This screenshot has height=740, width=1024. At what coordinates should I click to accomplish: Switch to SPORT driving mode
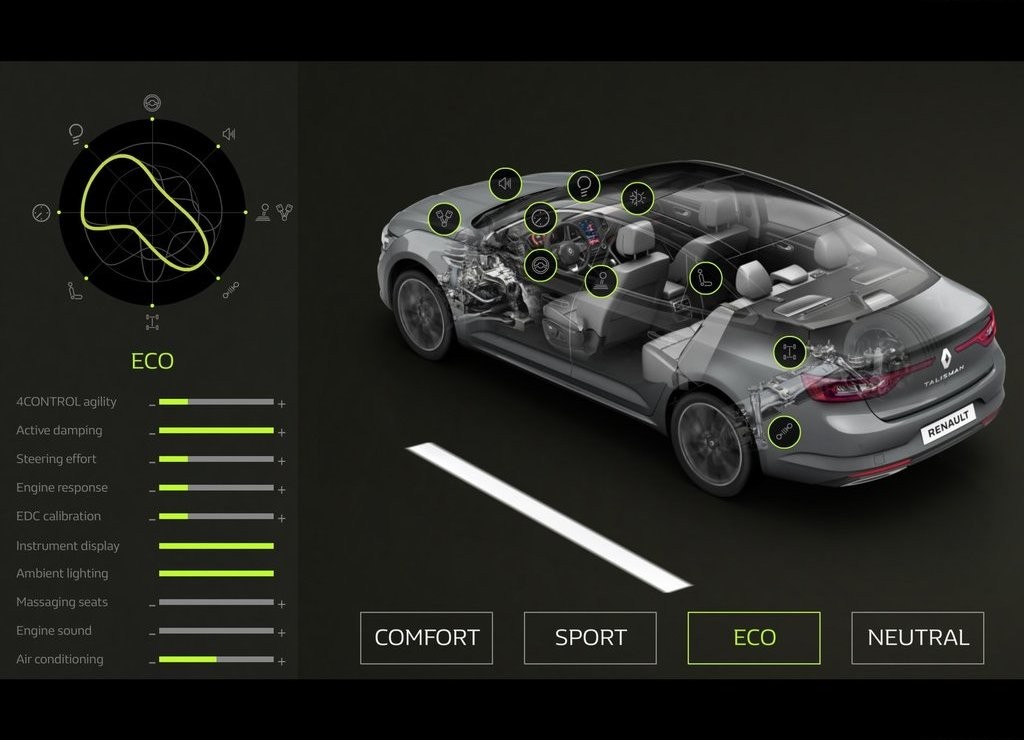pos(590,638)
